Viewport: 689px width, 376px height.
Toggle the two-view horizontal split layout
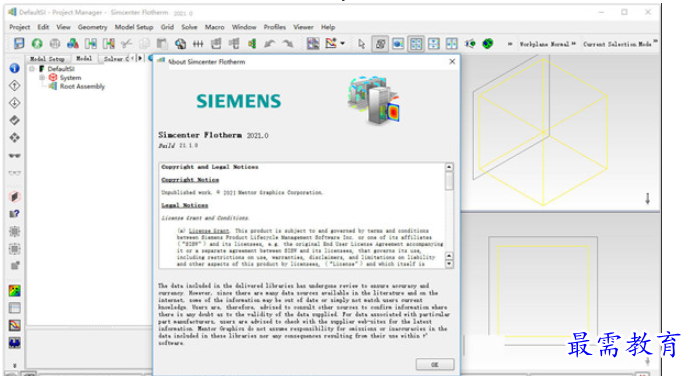[x=434, y=44]
